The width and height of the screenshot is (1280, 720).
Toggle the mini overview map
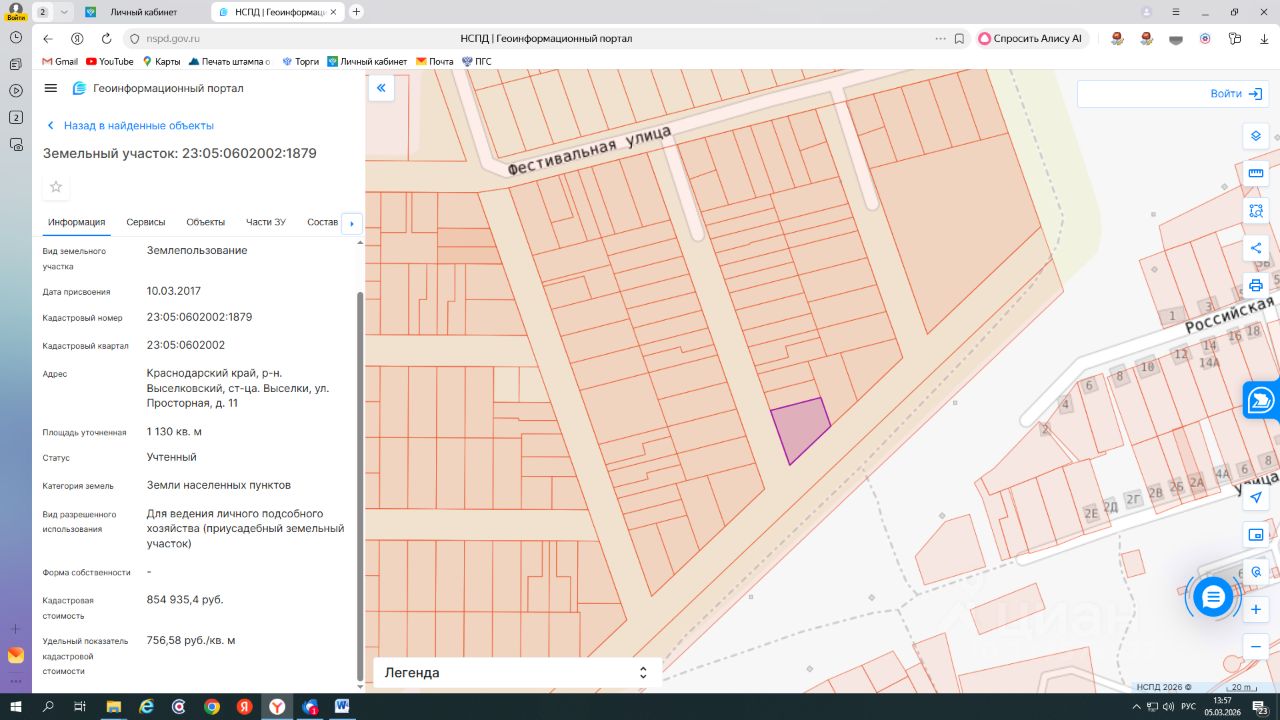(x=1256, y=534)
